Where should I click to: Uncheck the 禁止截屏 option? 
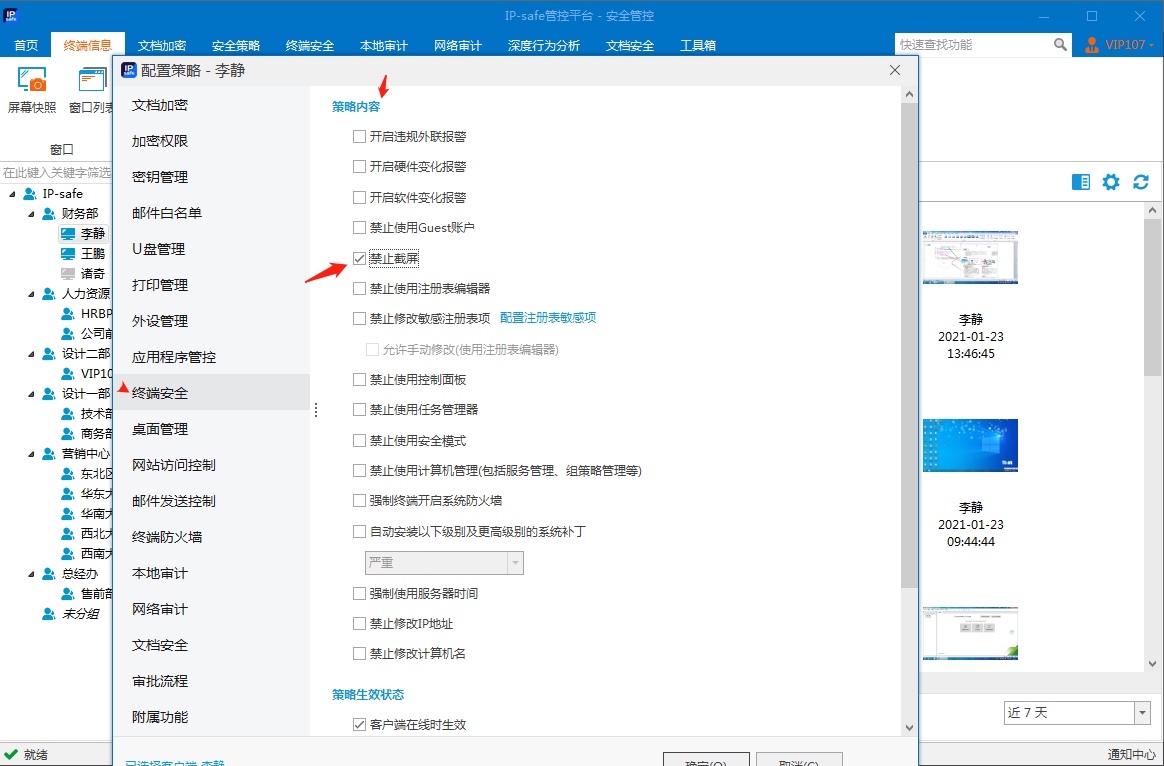pos(359,258)
